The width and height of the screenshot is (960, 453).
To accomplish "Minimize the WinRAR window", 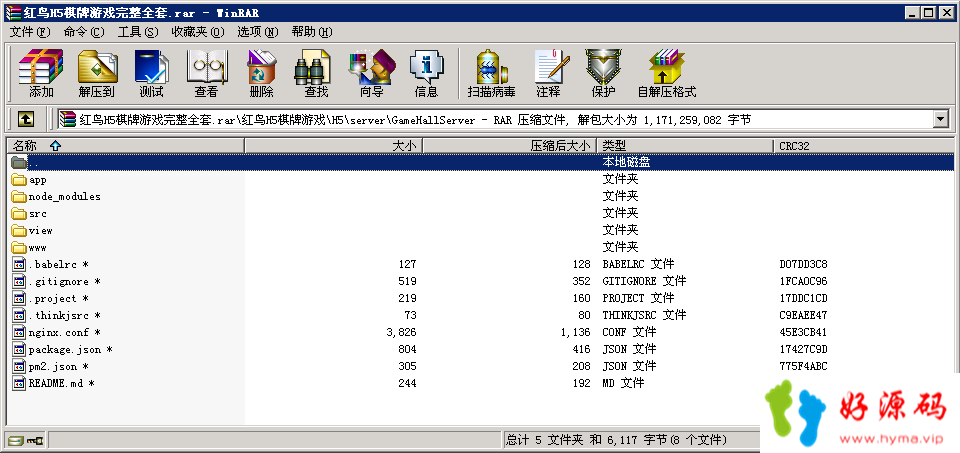I will tap(913, 12).
